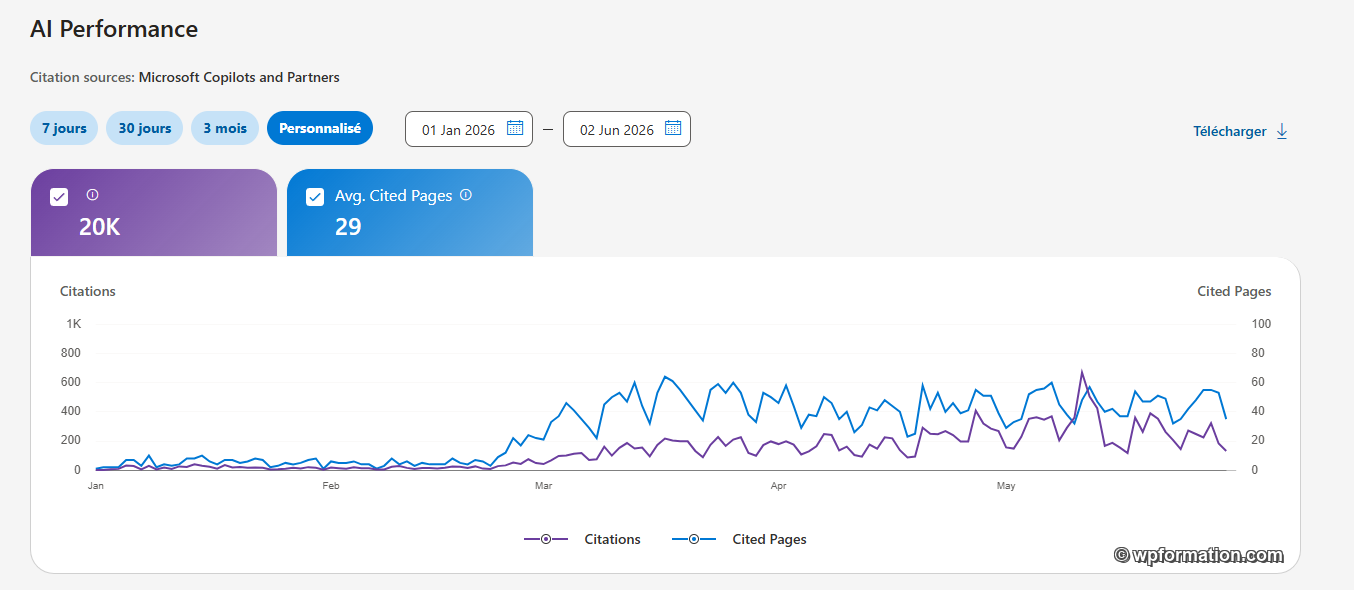Click the May label on the x-axis

[x=1006, y=486]
